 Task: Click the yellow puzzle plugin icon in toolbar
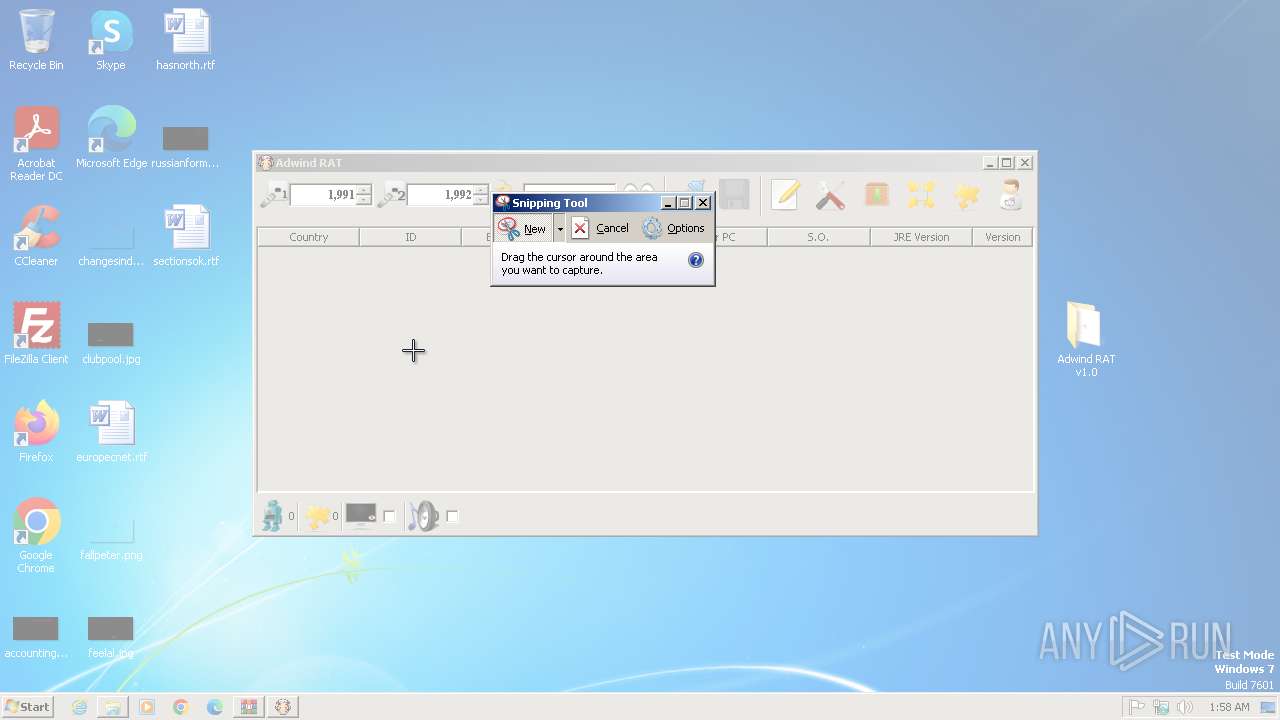click(966, 195)
